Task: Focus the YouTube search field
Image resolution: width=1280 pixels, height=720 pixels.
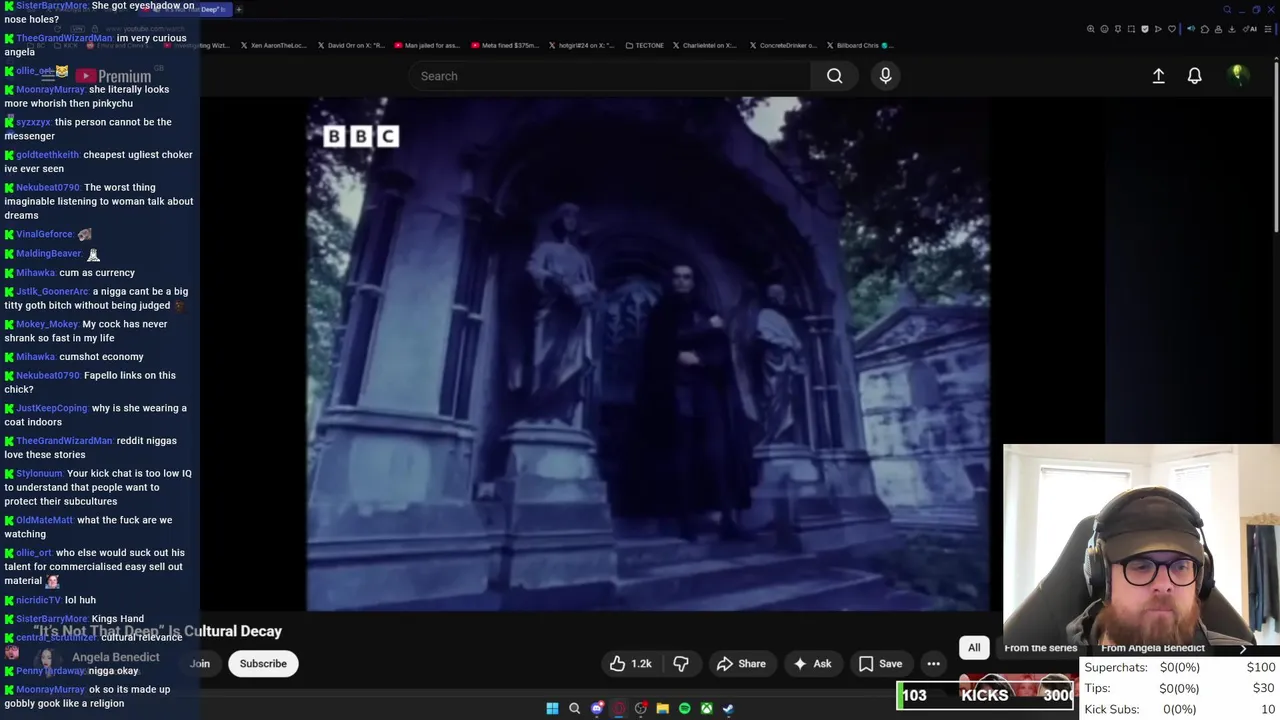Action: point(610,76)
